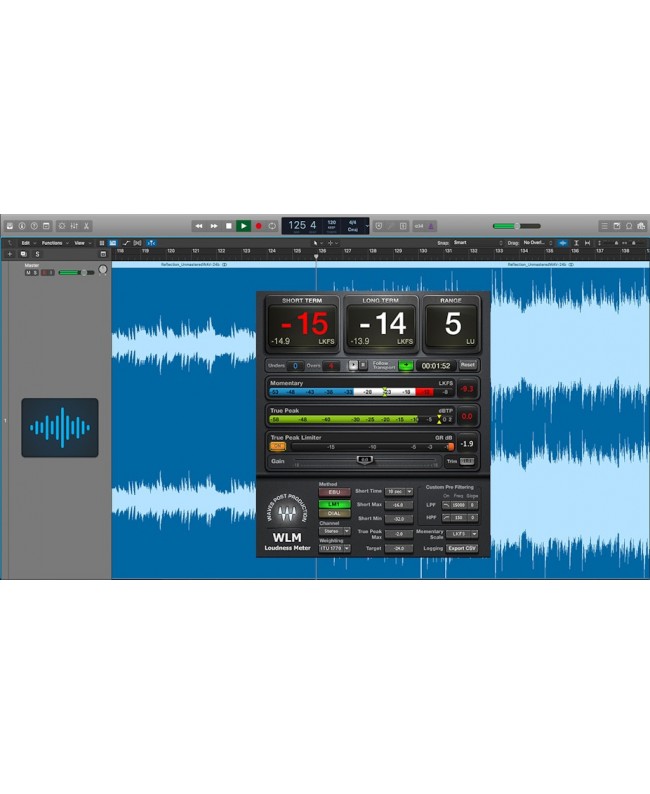The width and height of the screenshot is (650, 794).
Task: Open the Editors scissors icon
Action: click(86, 226)
